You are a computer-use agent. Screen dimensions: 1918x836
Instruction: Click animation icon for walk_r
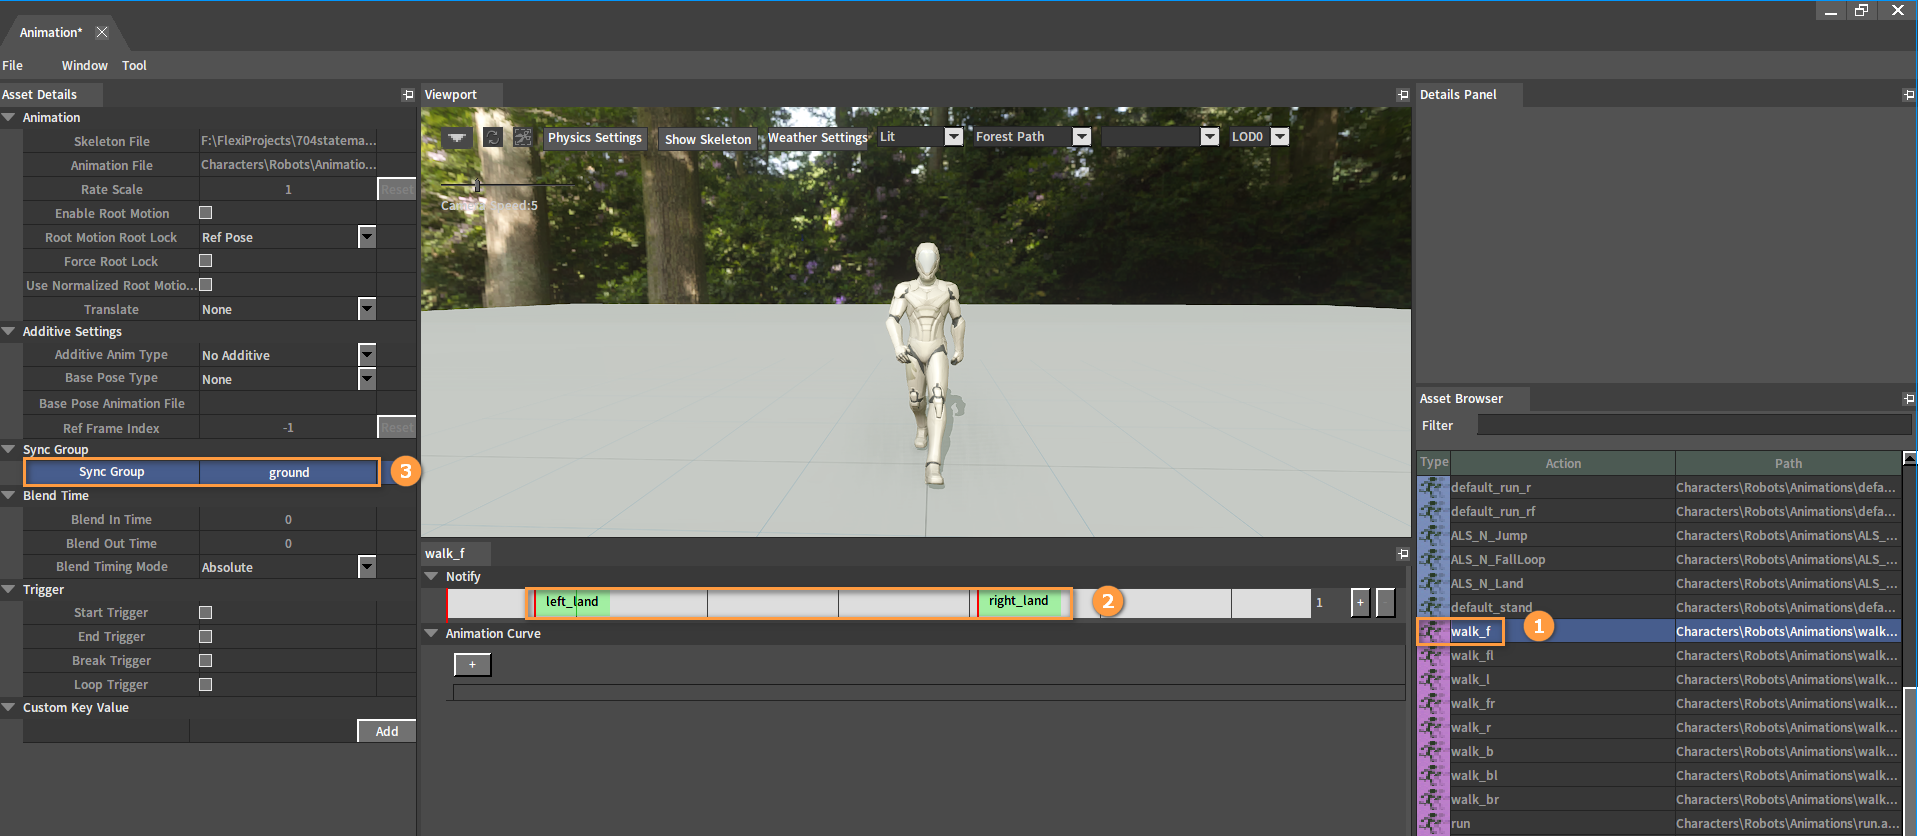point(1433,727)
